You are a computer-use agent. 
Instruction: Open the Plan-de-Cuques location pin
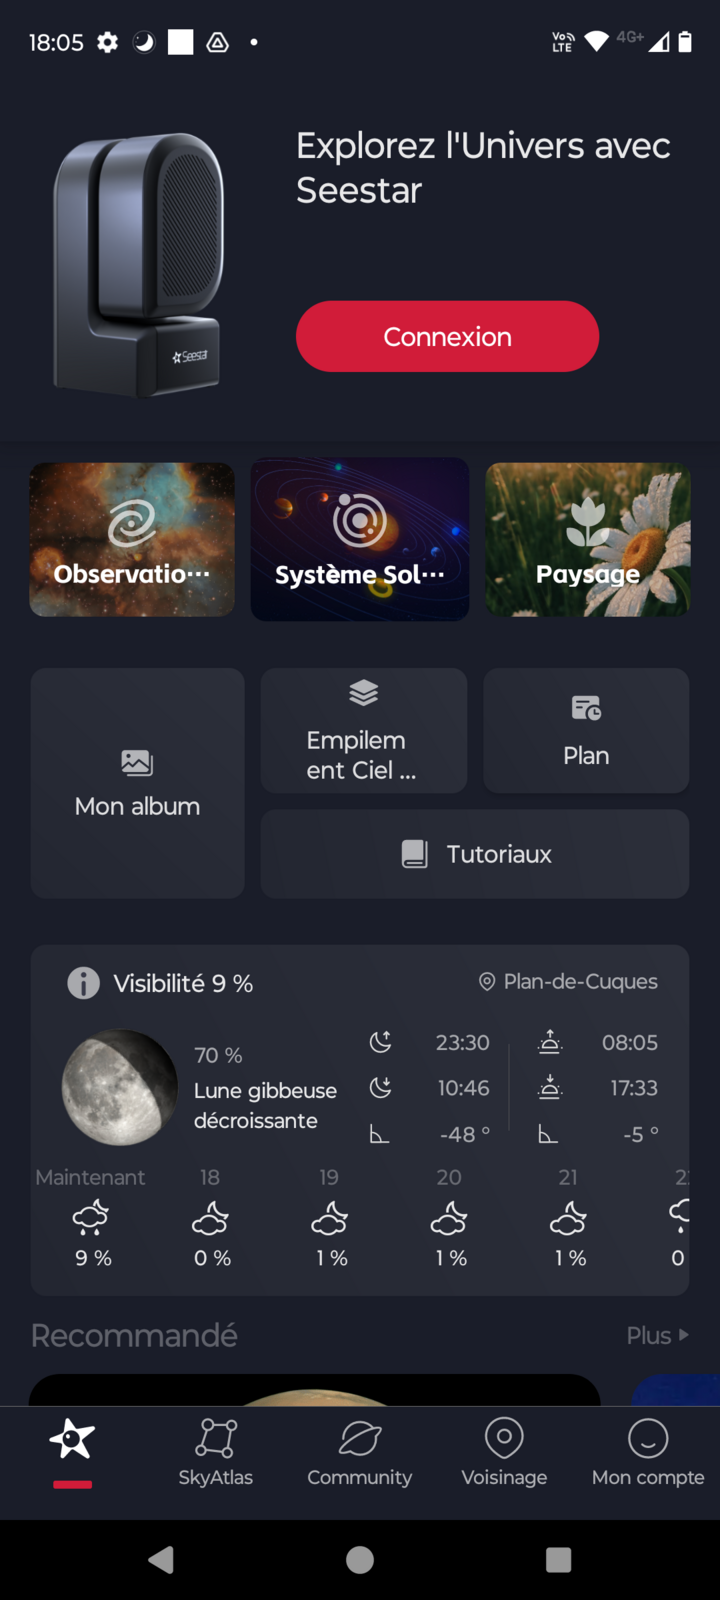coord(487,982)
